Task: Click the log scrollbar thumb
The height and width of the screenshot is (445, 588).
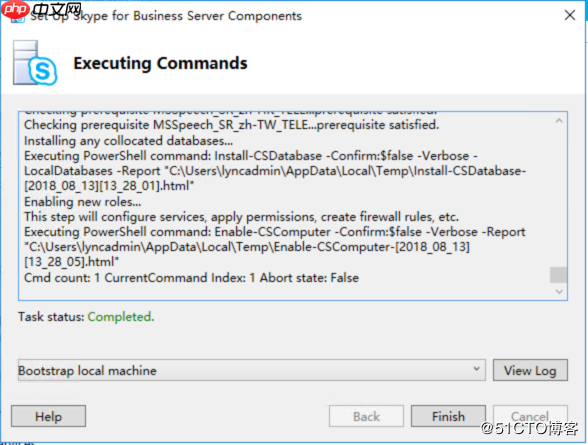Action: [x=558, y=275]
